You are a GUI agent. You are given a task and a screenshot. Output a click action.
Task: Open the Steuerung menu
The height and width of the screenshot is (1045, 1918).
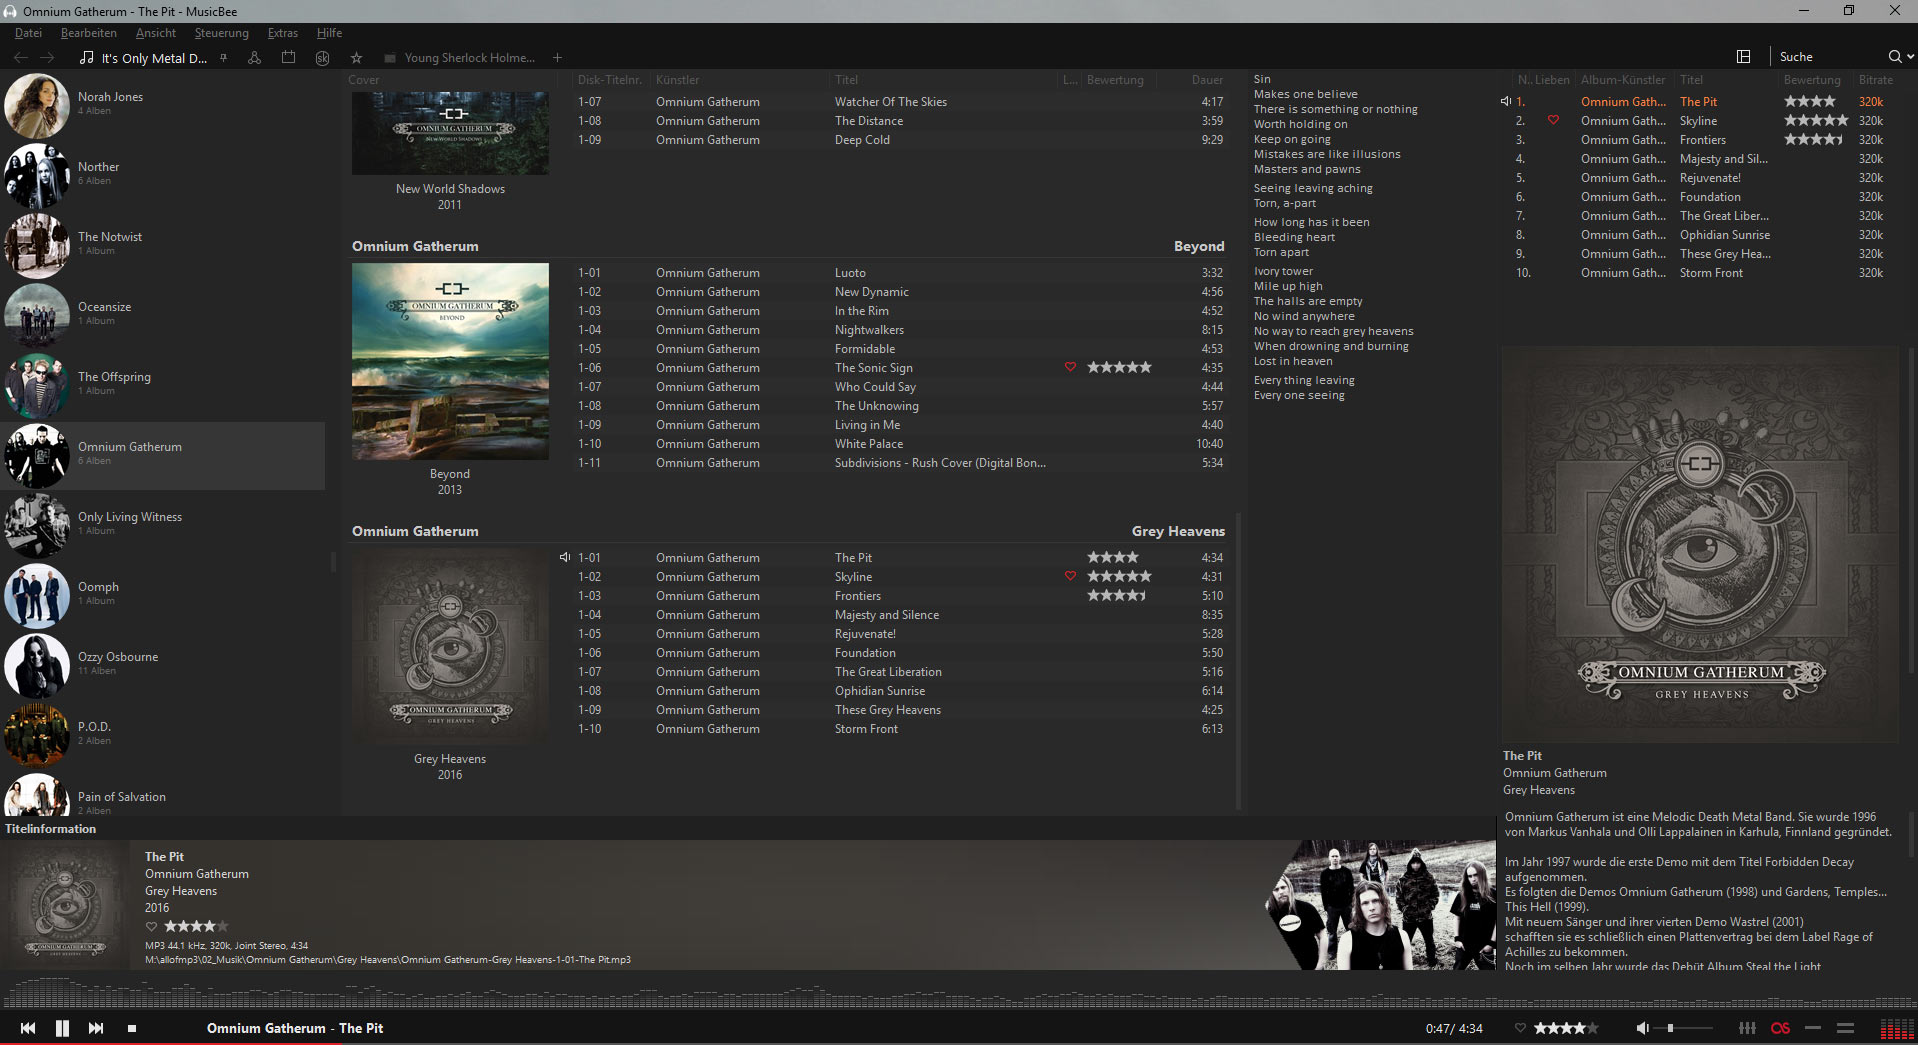(222, 33)
